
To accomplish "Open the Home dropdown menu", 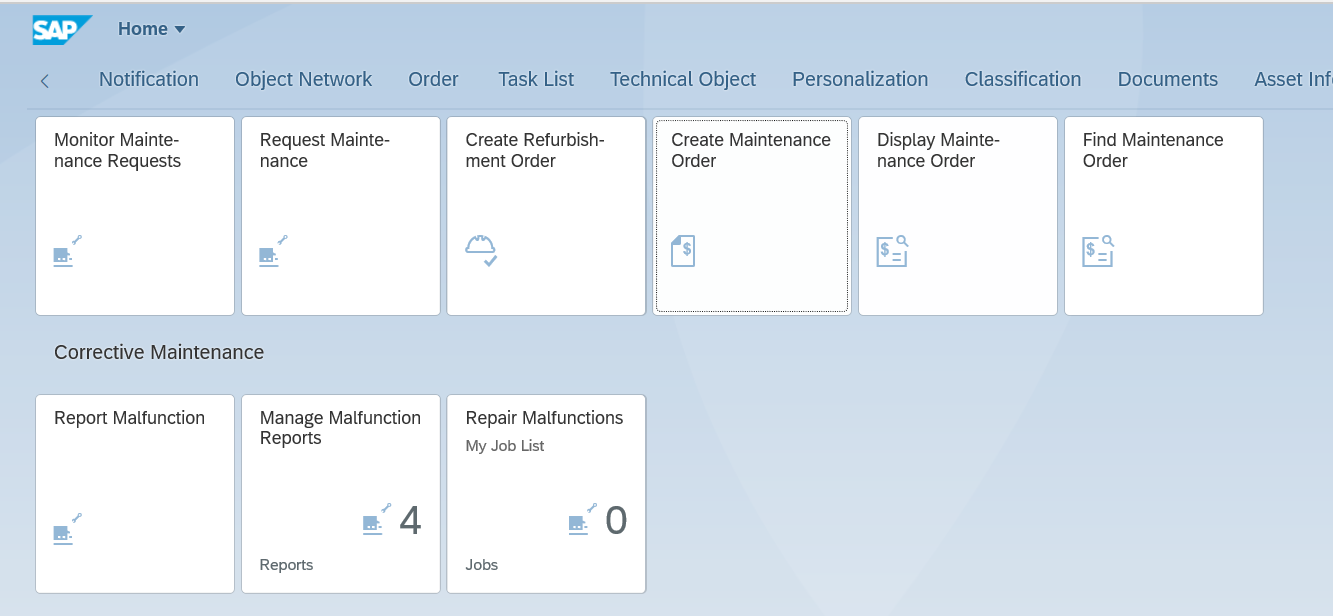I will 152,30.
